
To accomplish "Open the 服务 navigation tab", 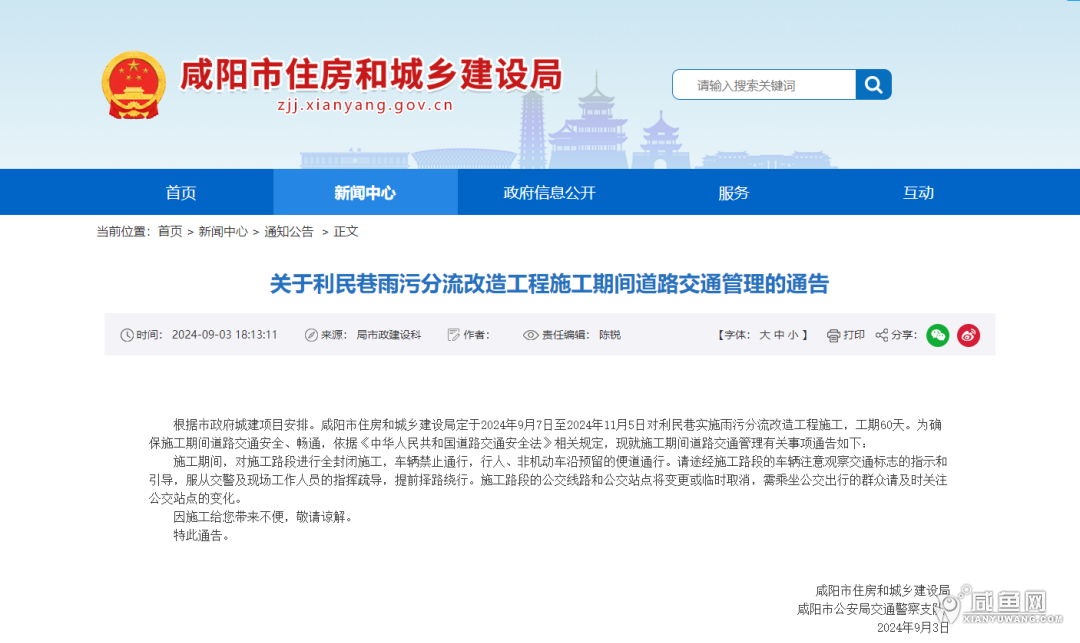I will [734, 193].
